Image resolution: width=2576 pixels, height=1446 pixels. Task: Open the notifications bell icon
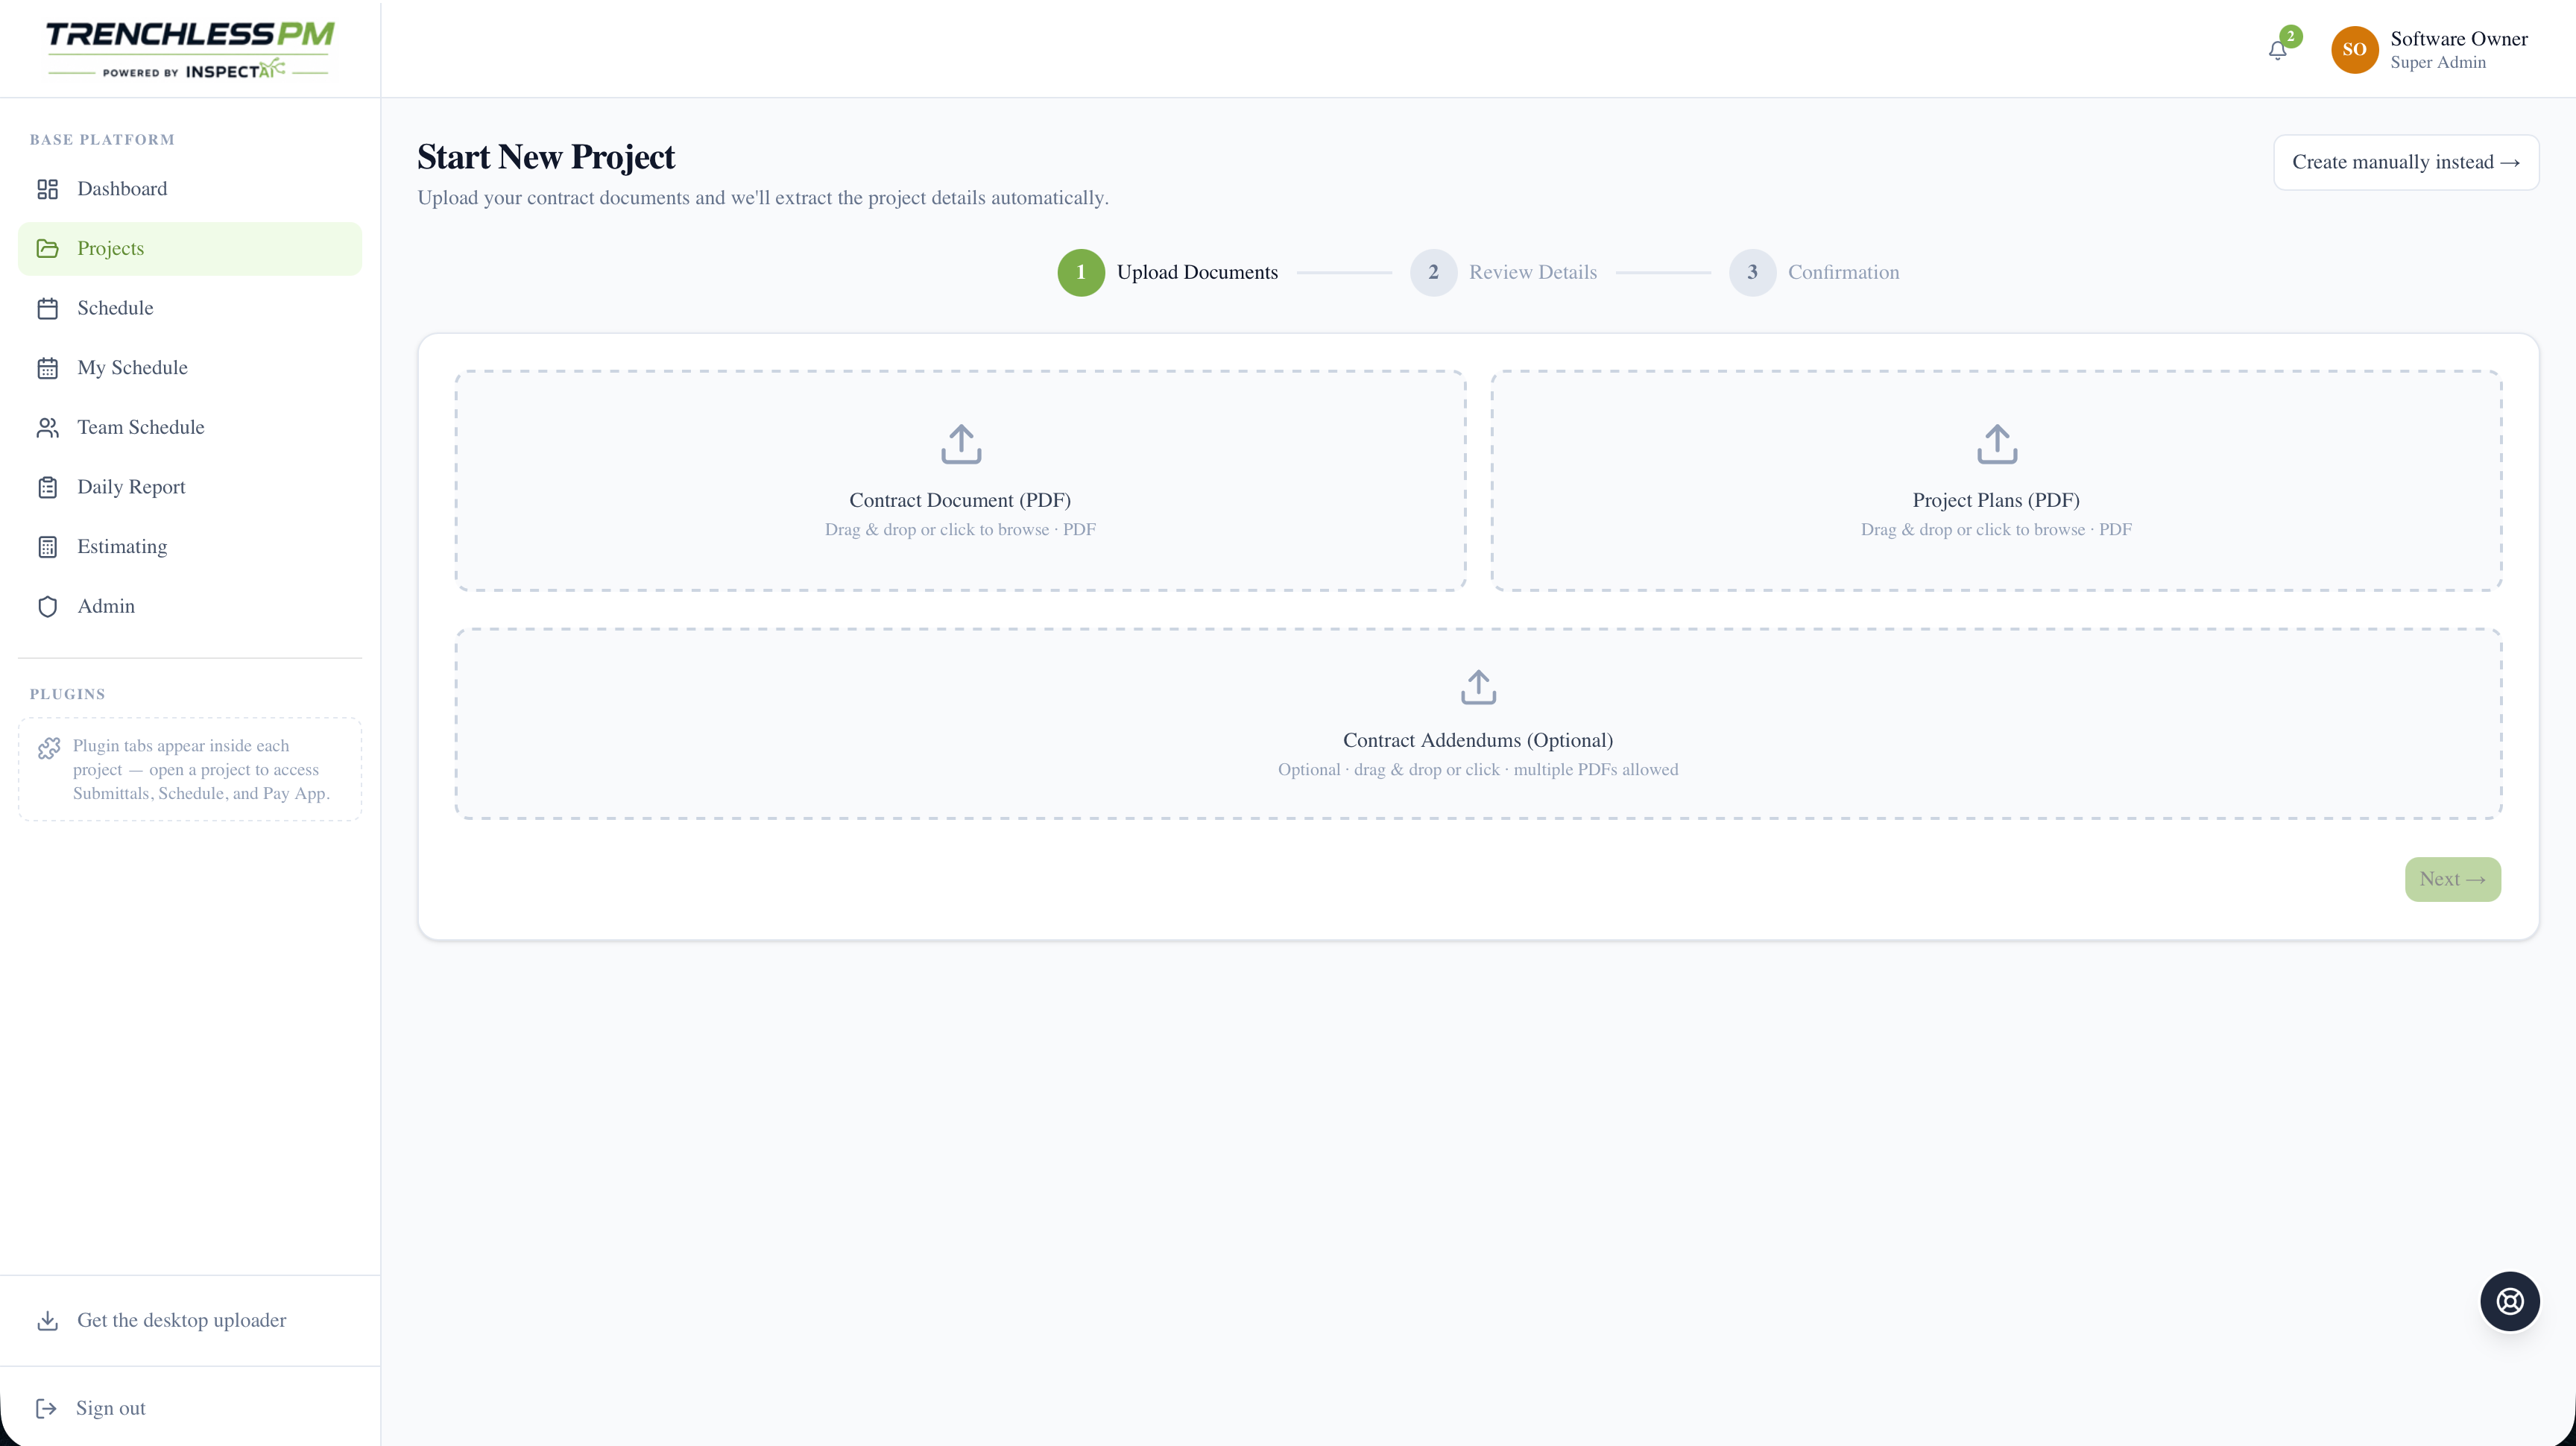coord(2277,50)
